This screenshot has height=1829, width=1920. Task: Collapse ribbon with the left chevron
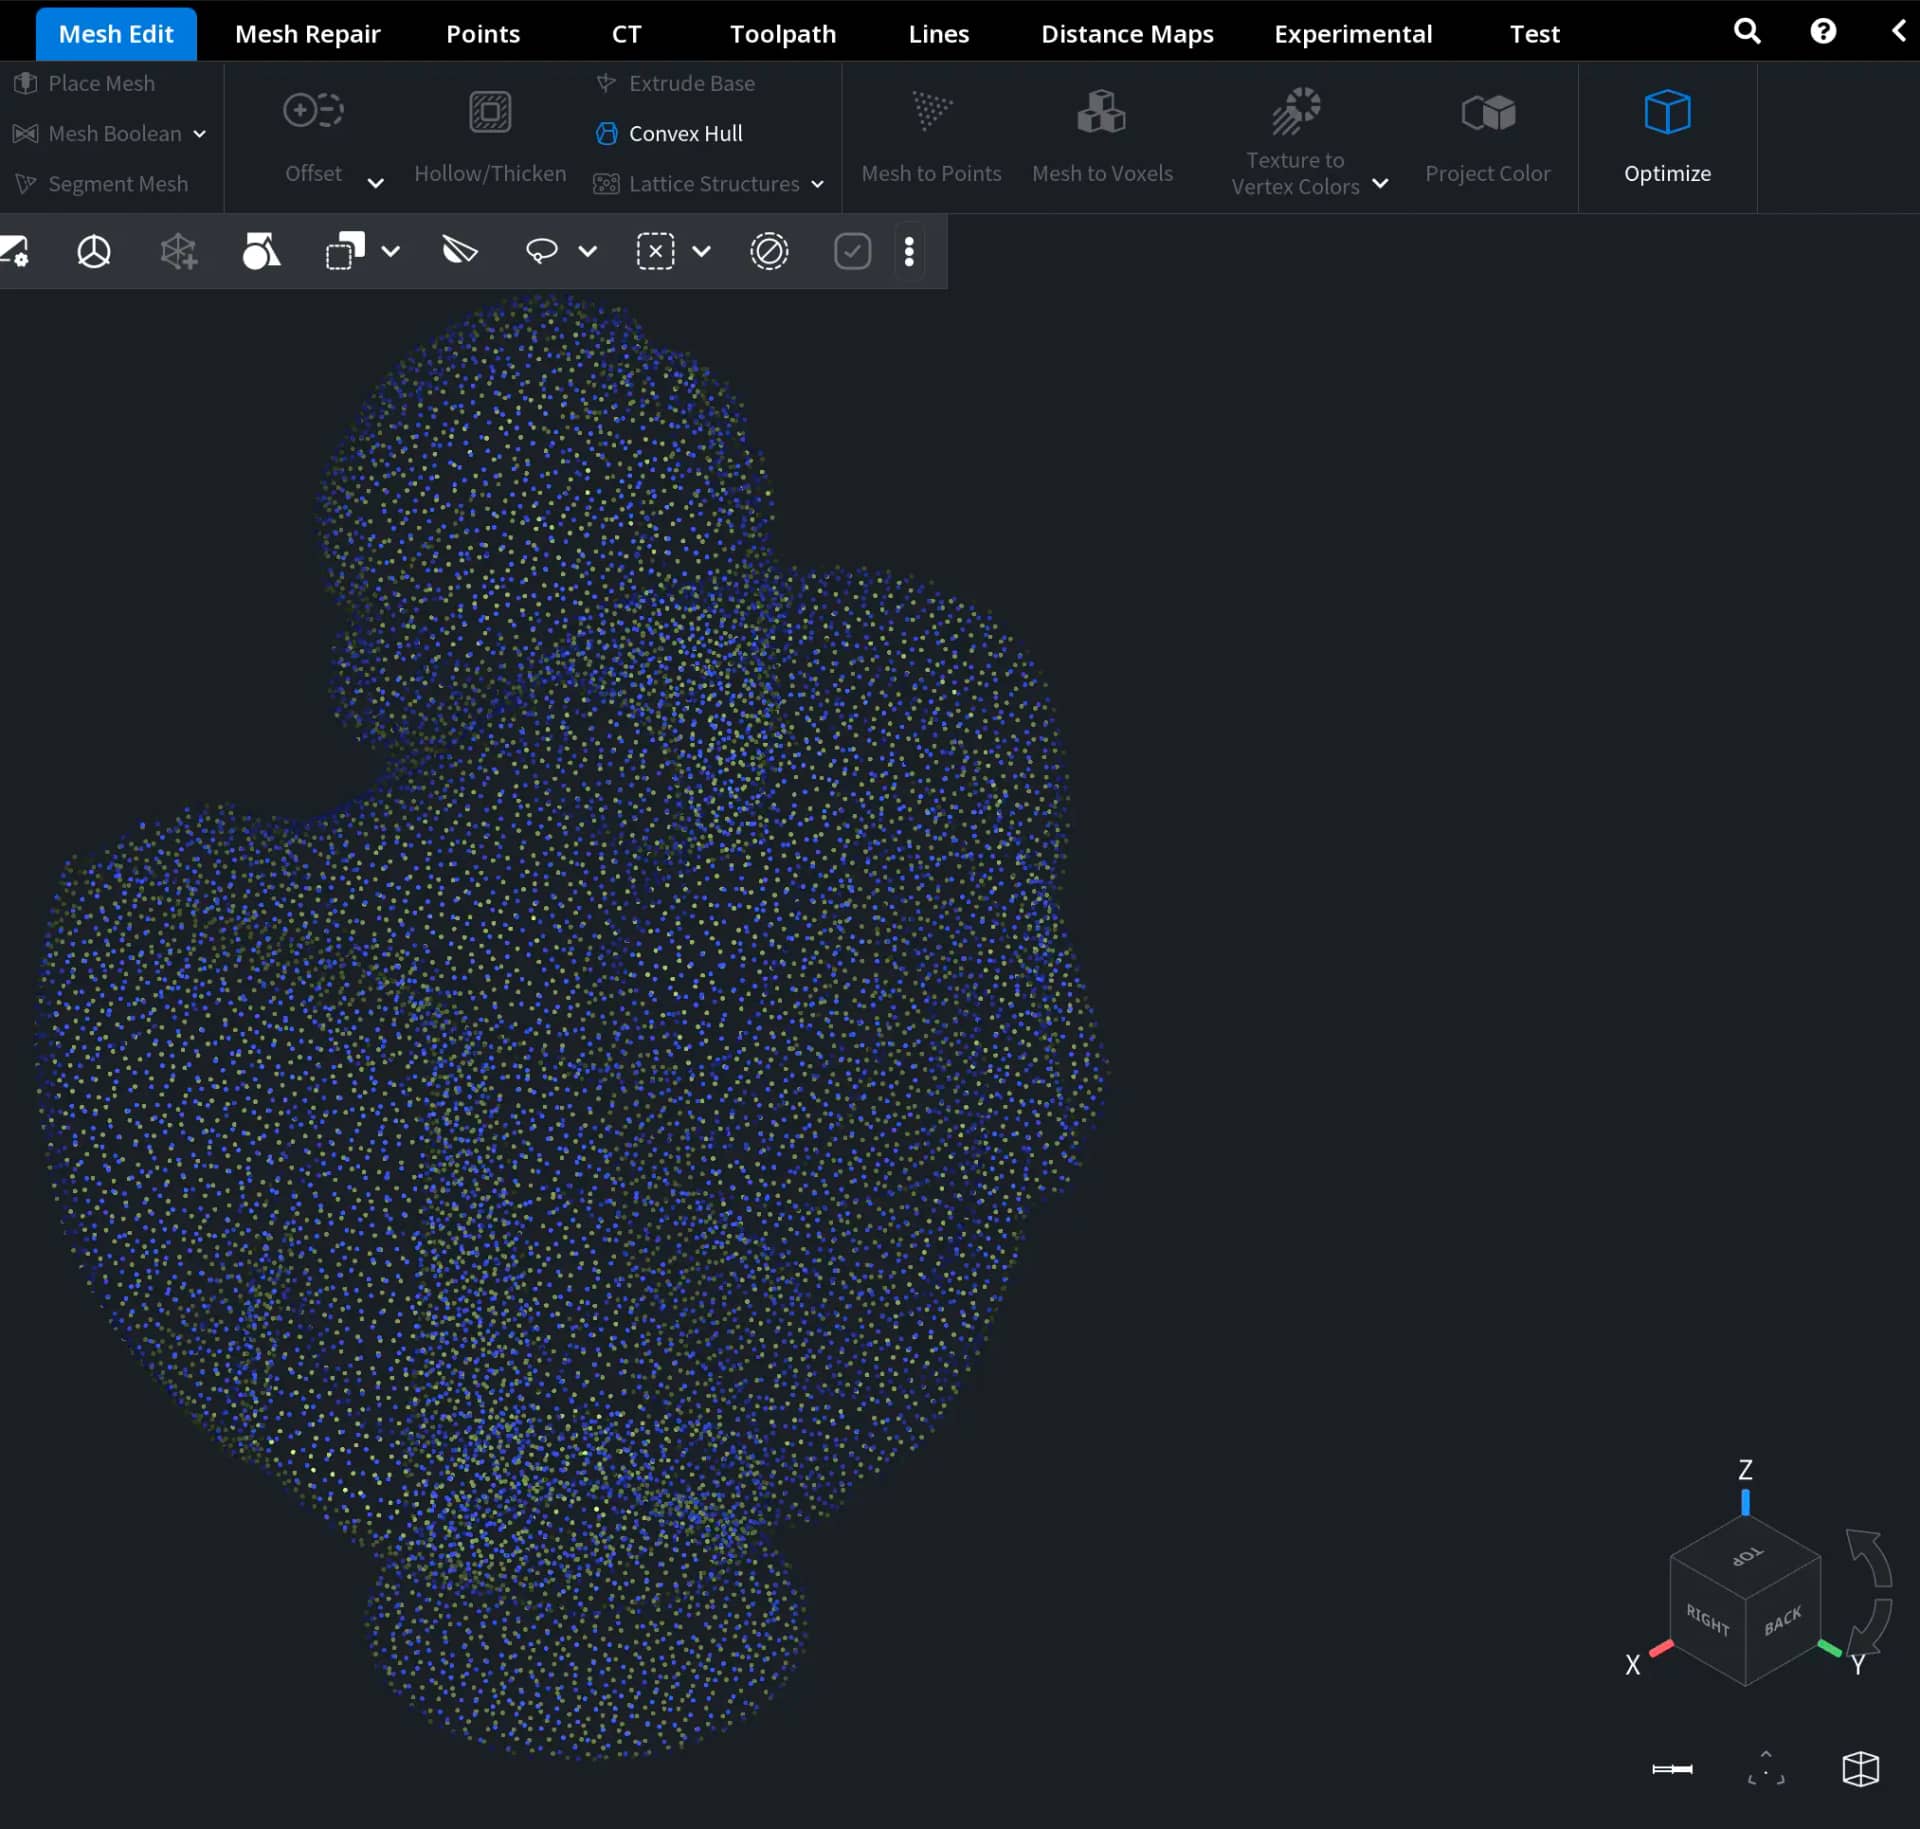1898,31
